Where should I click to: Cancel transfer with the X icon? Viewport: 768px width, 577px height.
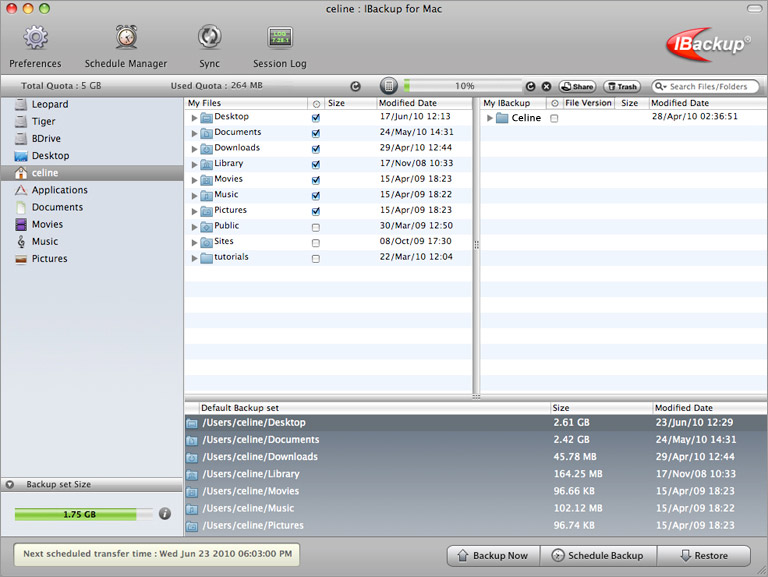[546, 86]
